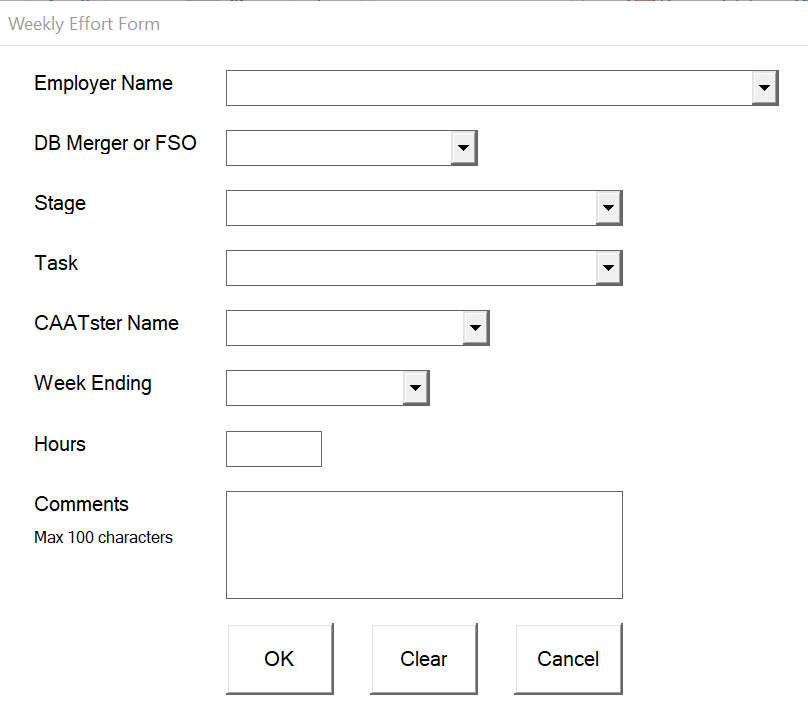The image size is (808, 724).
Task: Click inside the CAATster Name field
Action: point(345,328)
